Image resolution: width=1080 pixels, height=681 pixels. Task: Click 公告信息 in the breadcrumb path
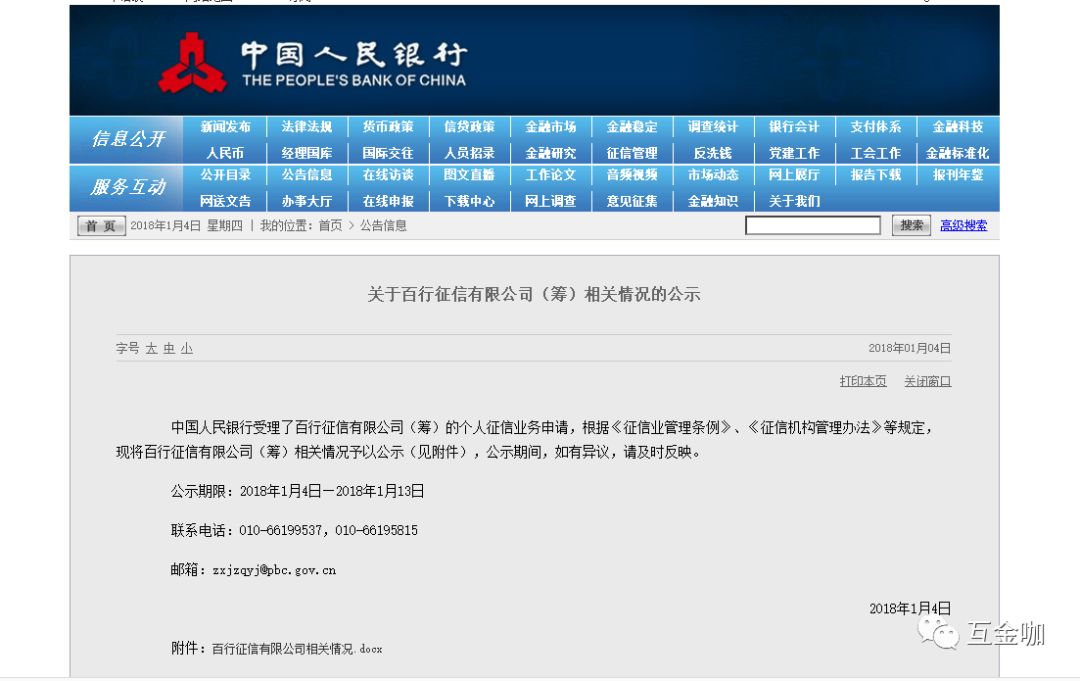(383, 225)
